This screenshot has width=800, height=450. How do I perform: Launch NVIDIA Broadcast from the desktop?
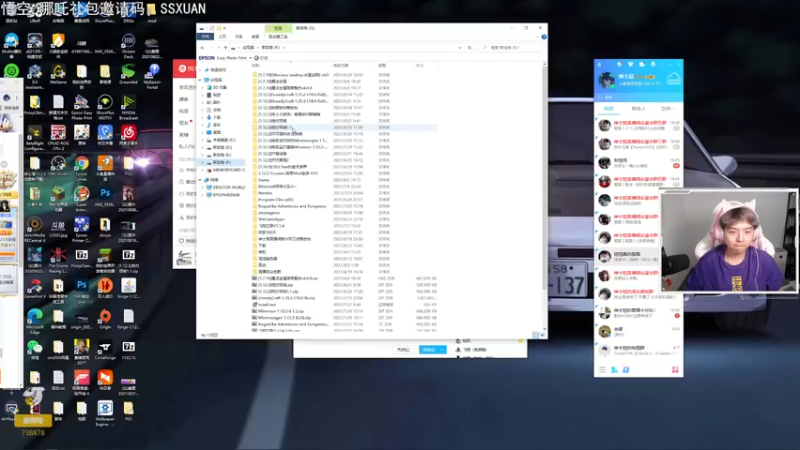pyautogui.click(x=128, y=107)
